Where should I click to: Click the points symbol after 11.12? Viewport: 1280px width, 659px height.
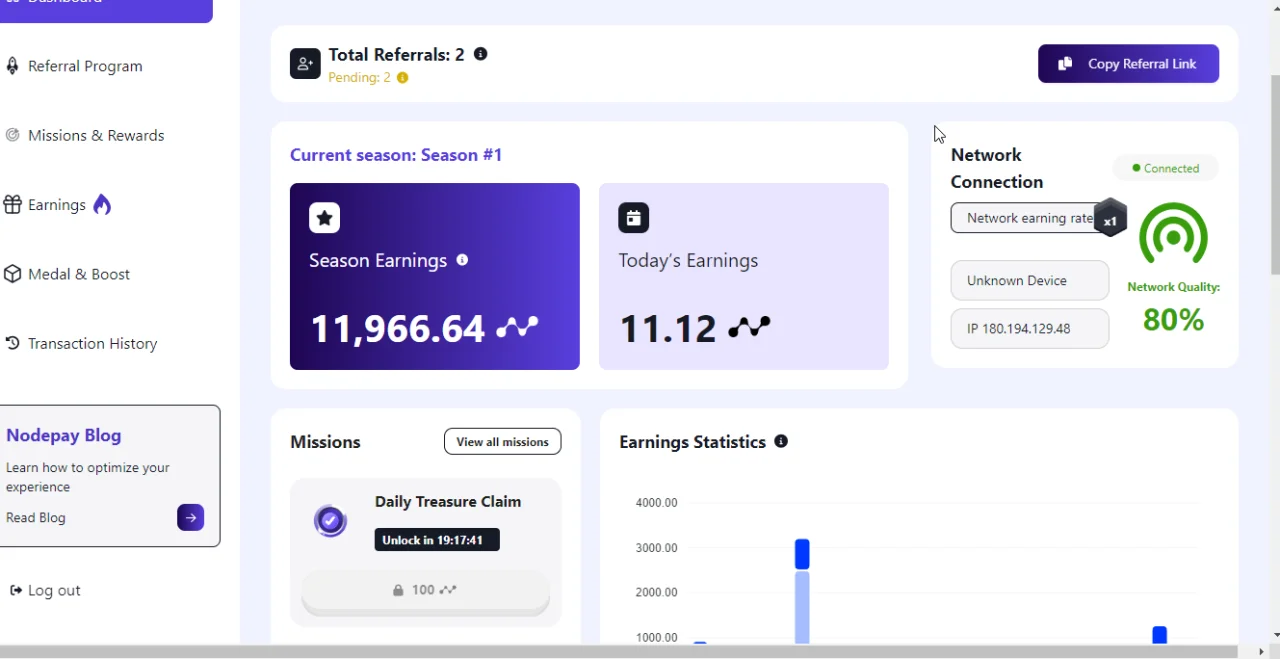click(749, 327)
